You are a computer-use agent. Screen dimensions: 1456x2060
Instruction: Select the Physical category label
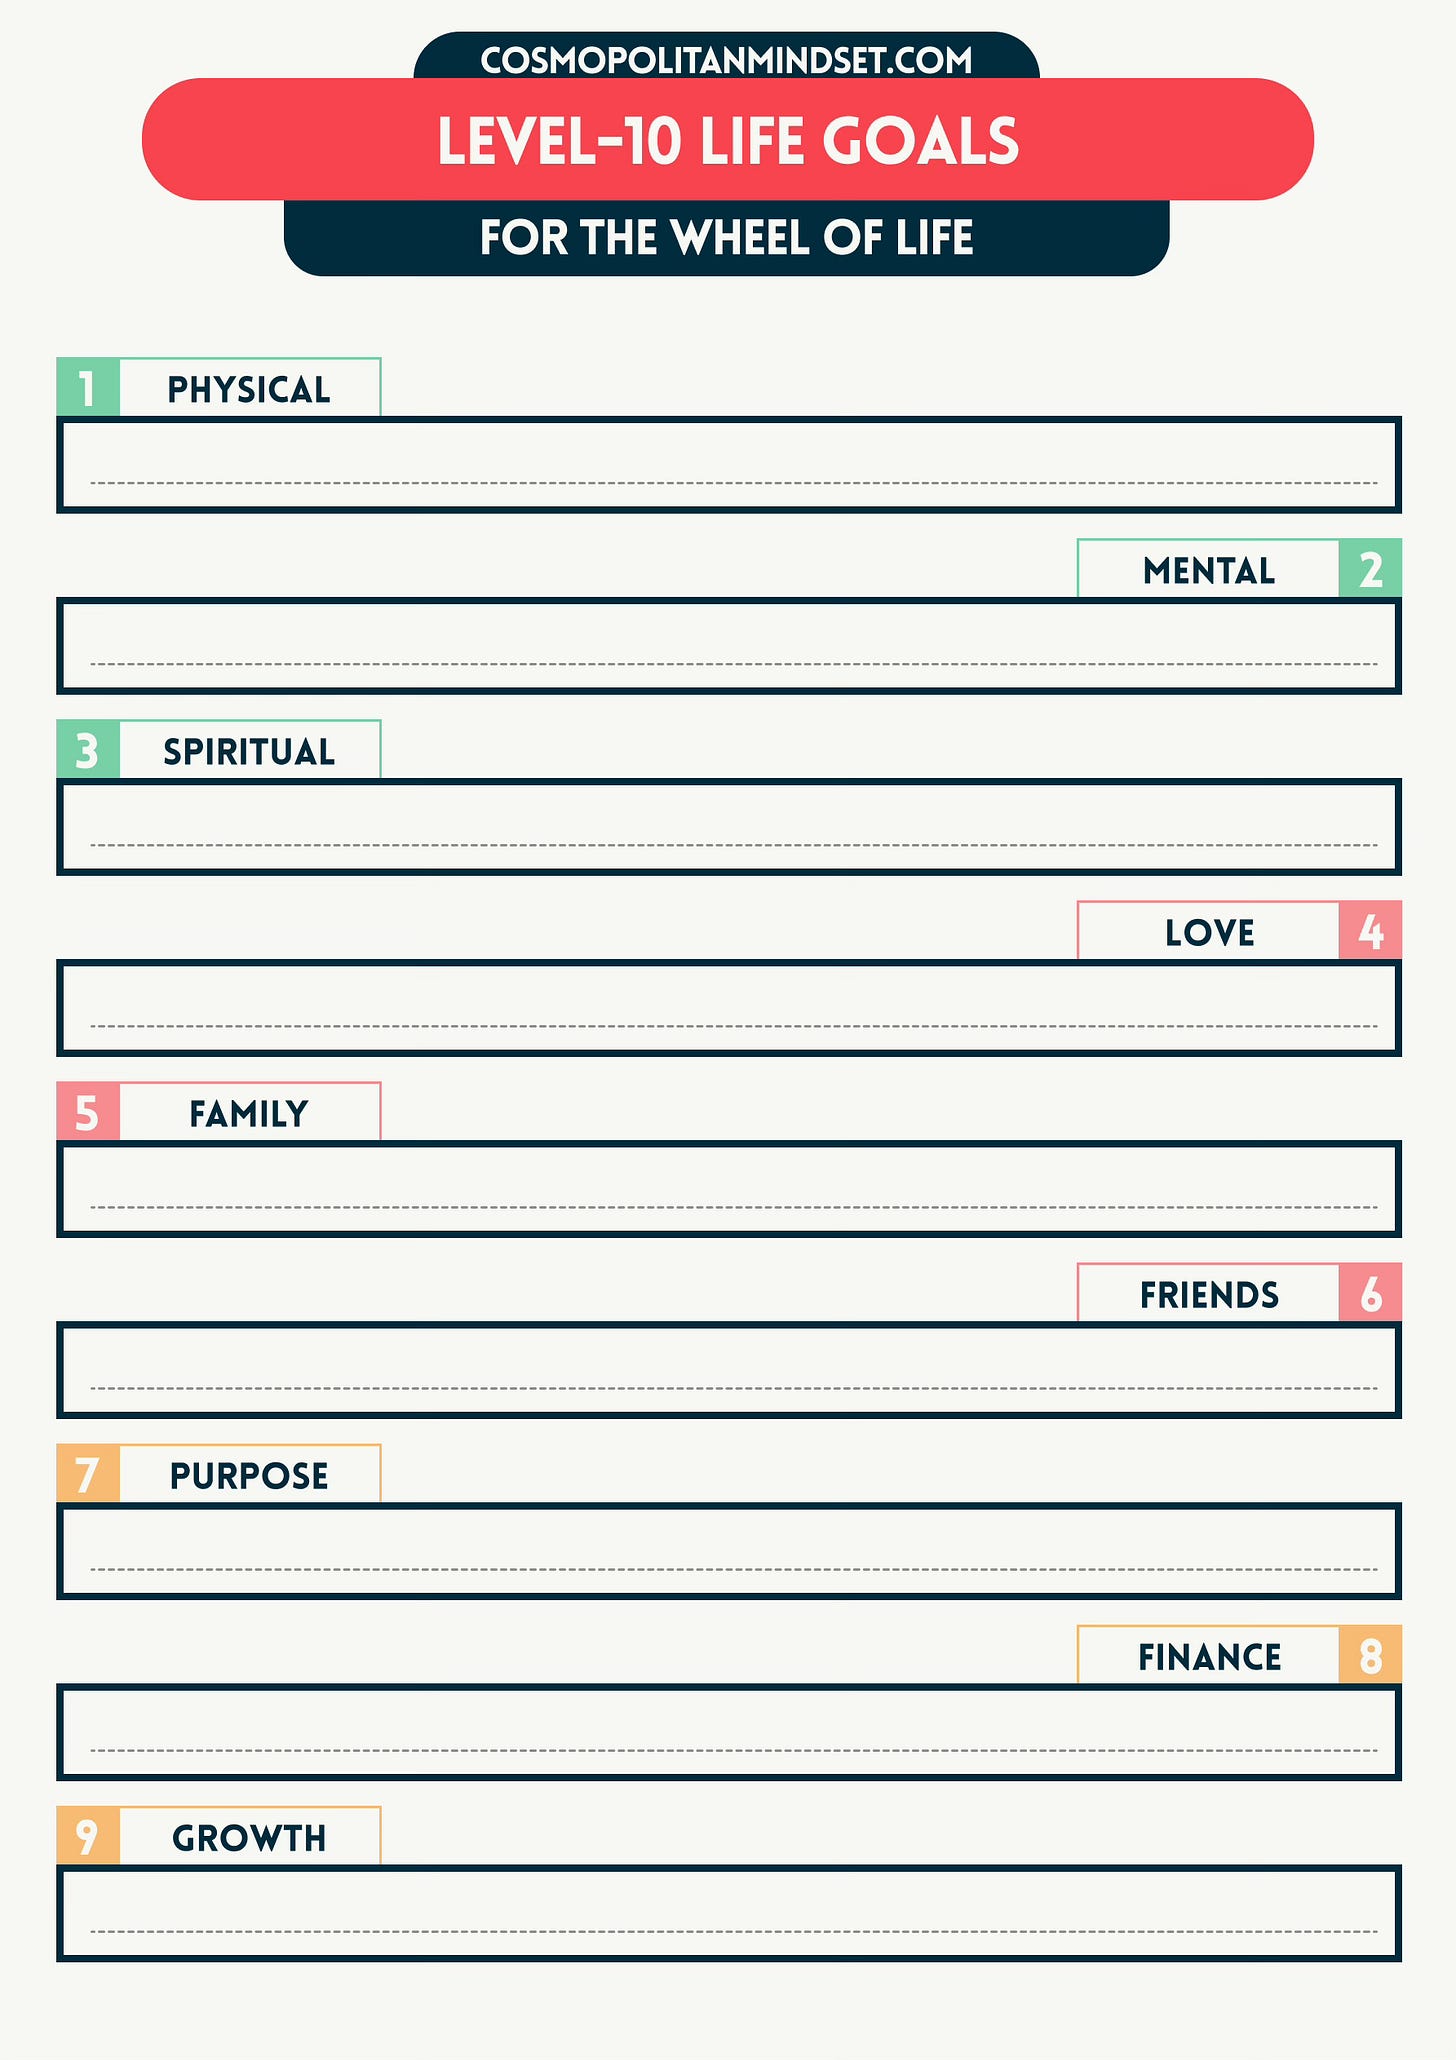tap(249, 389)
